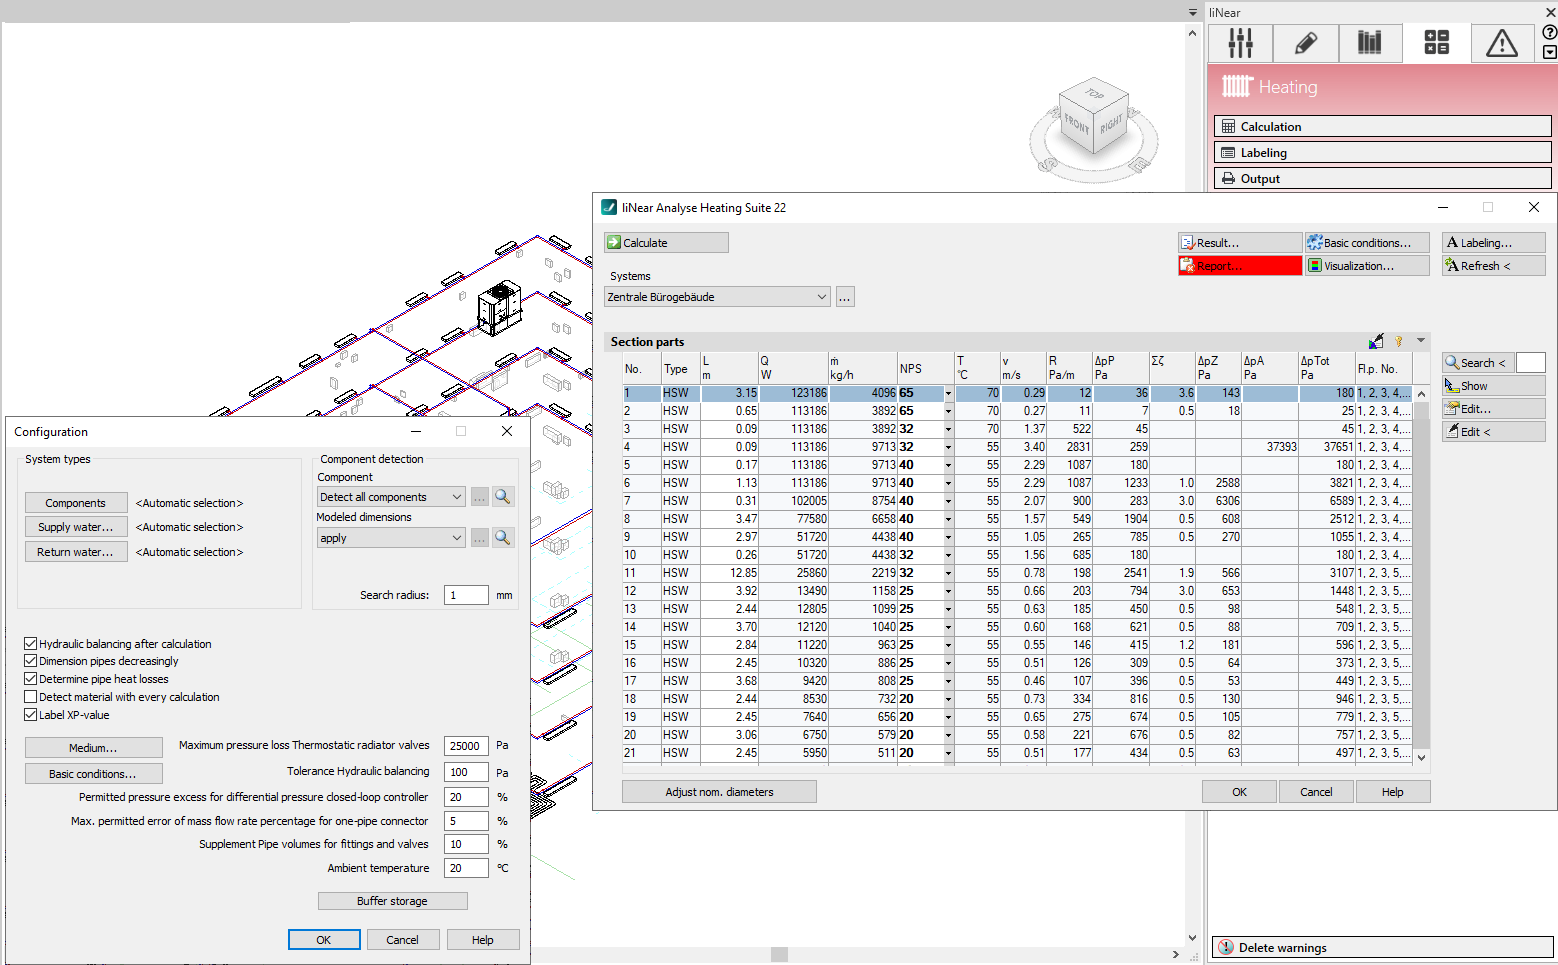Click the question mark help icon in liNear panel
Image resolution: width=1558 pixels, height=965 pixels.
[1549, 32]
